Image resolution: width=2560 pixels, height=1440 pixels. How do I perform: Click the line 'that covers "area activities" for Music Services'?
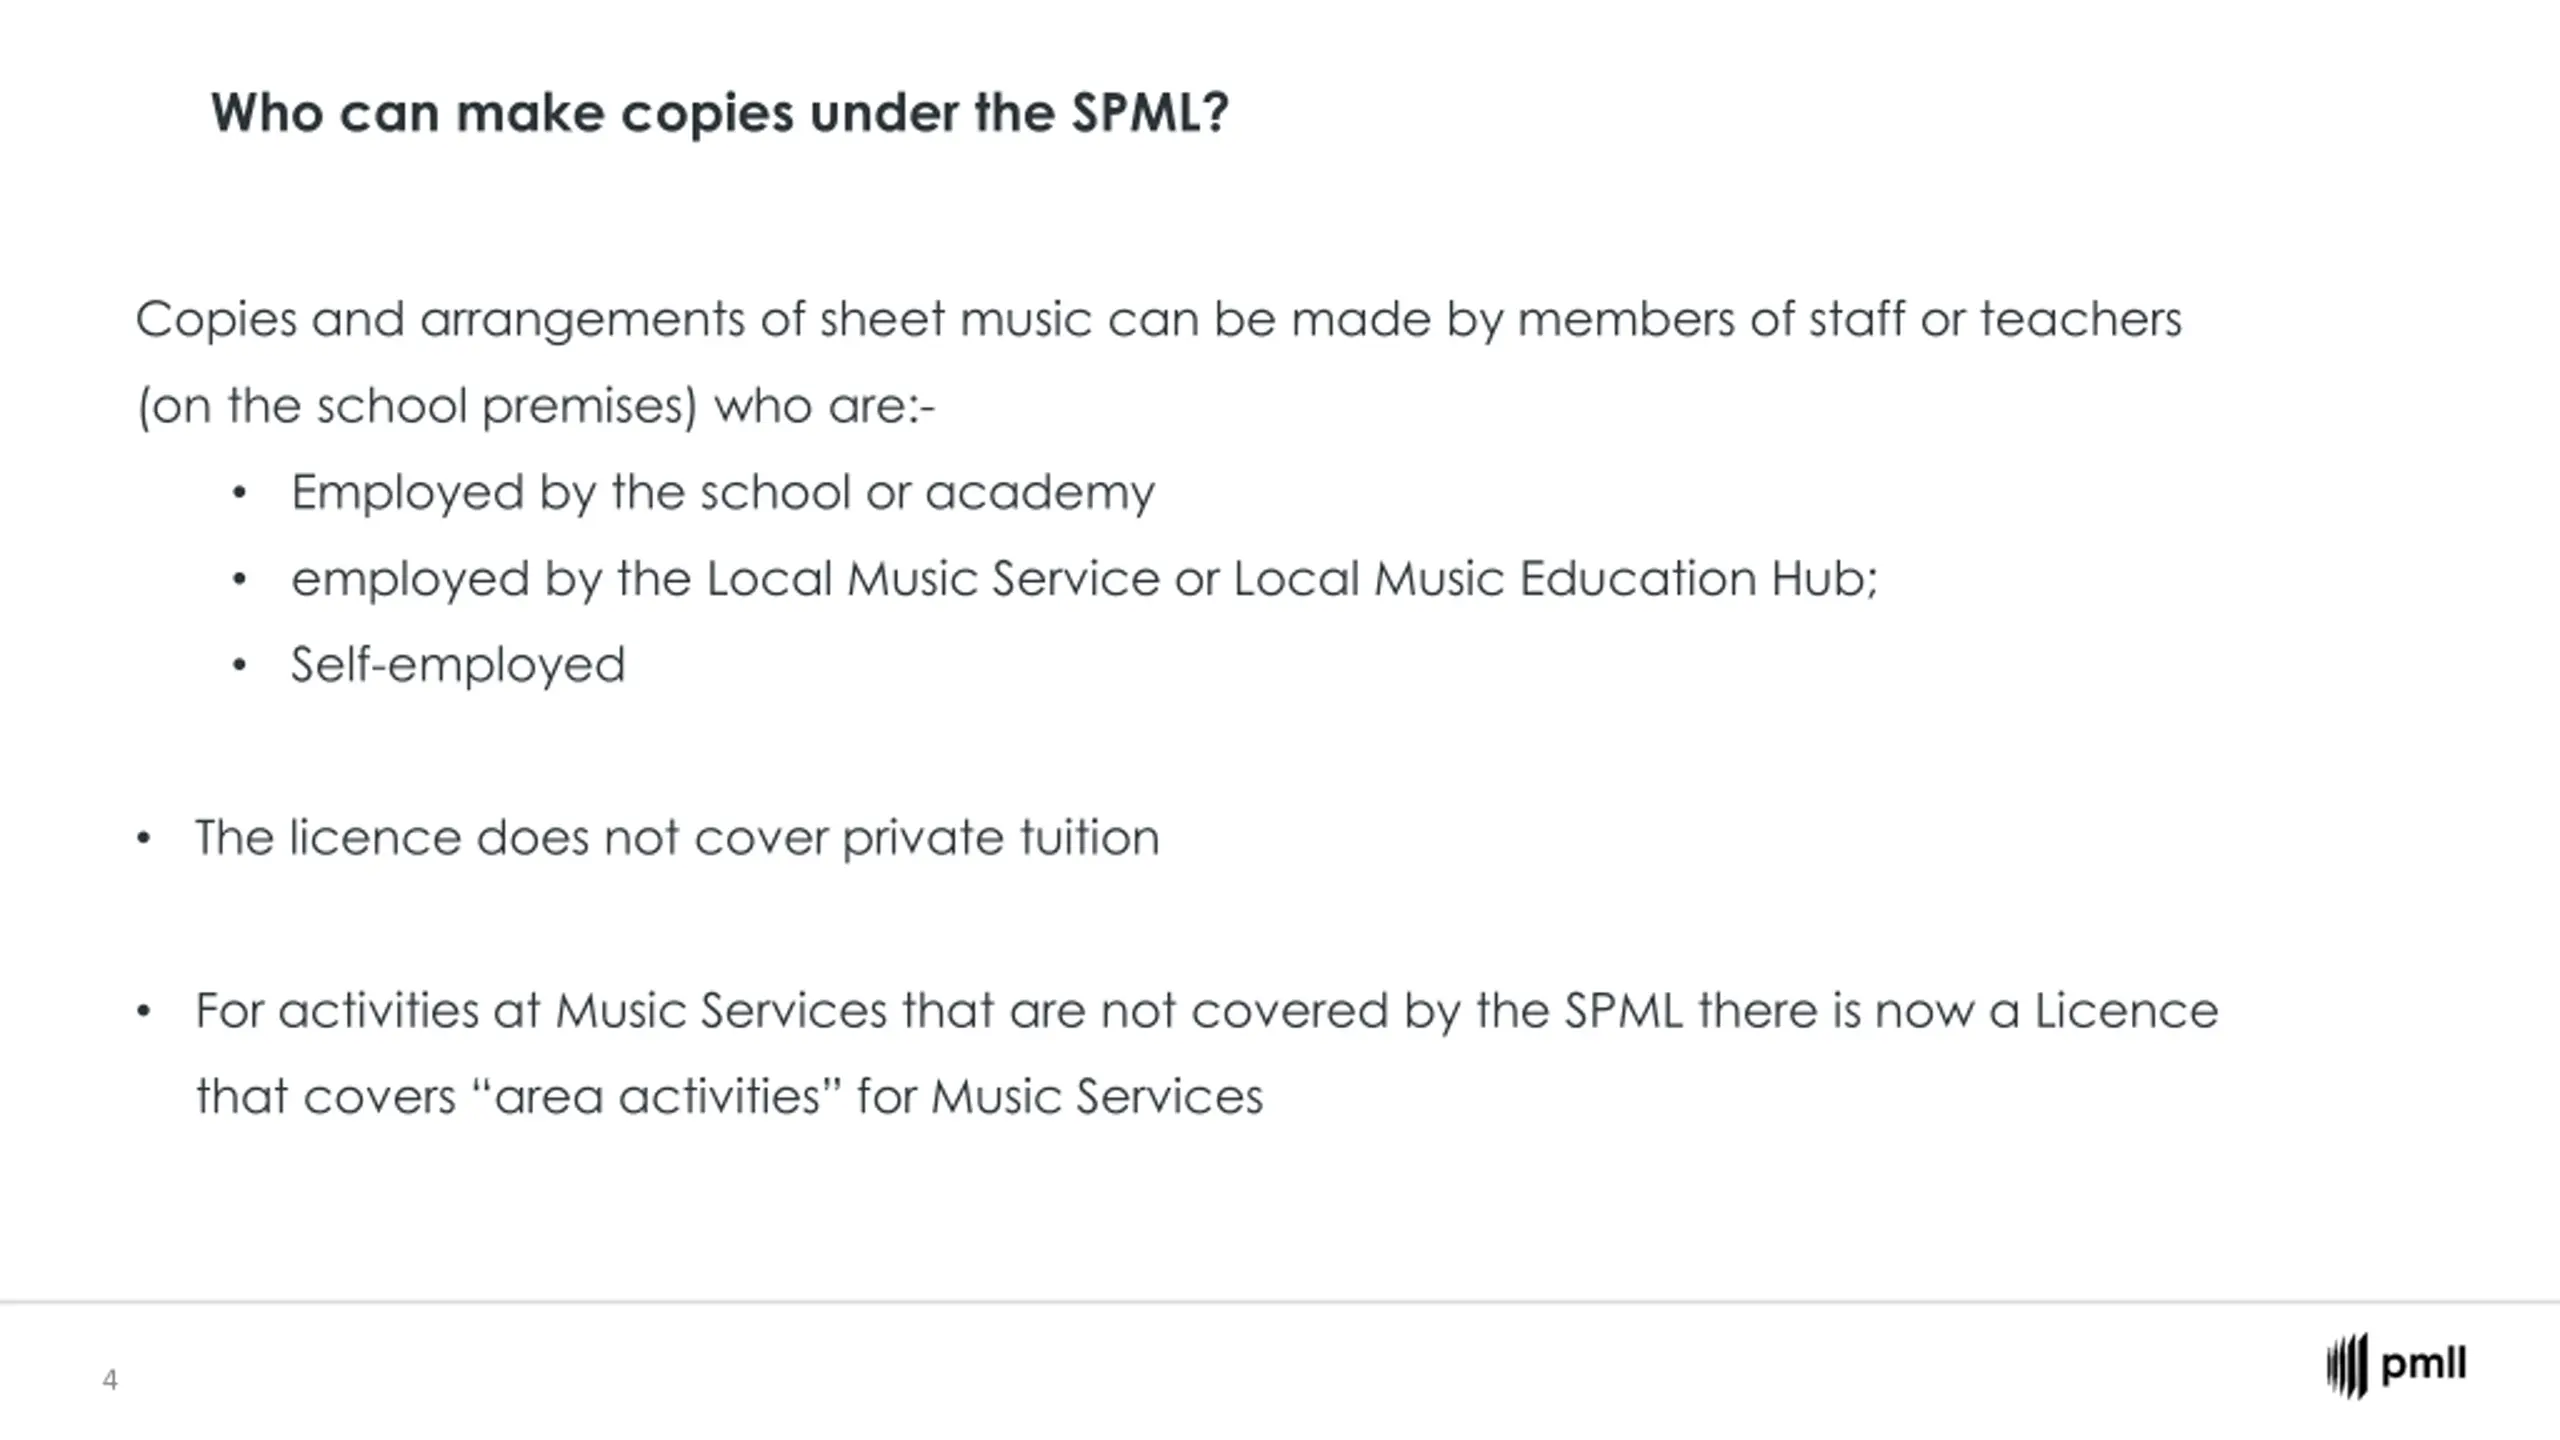730,1097
